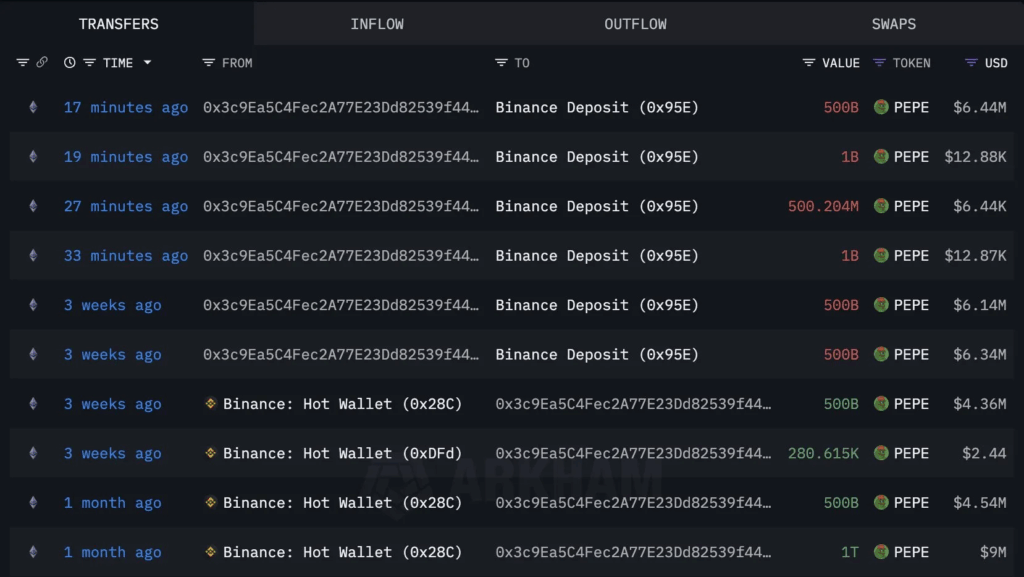Expand the TIME sort dropdown arrow
1024x577 pixels.
148,62
